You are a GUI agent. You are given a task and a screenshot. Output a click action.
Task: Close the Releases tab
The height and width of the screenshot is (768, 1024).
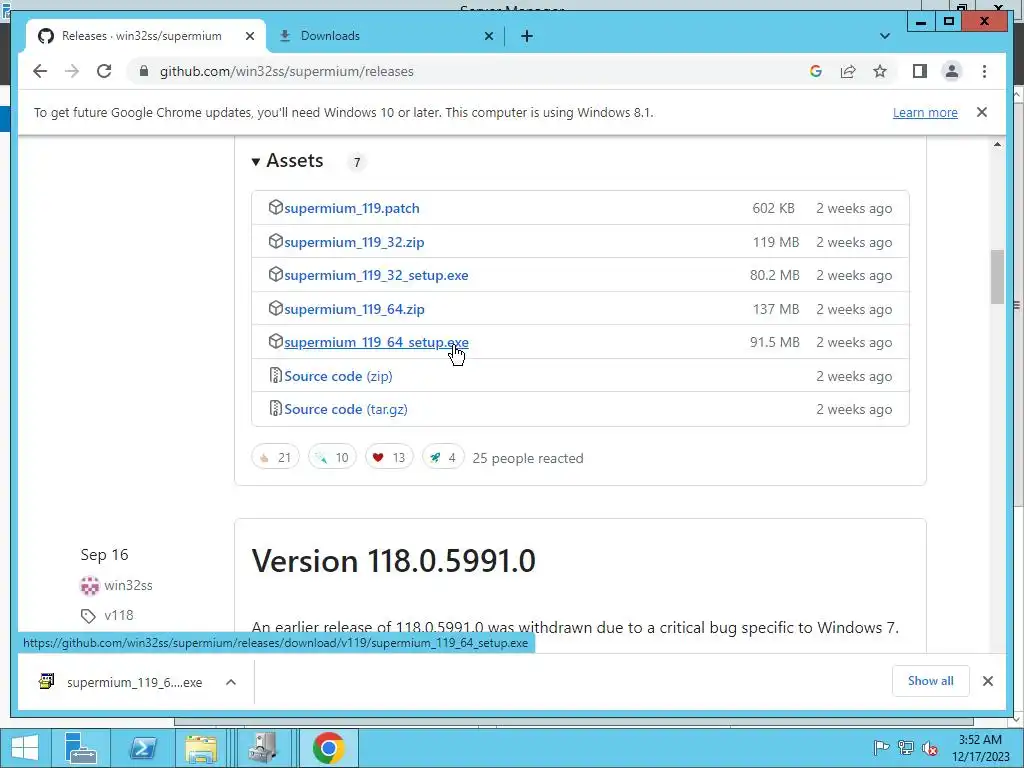pyautogui.click(x=249, y=36)
